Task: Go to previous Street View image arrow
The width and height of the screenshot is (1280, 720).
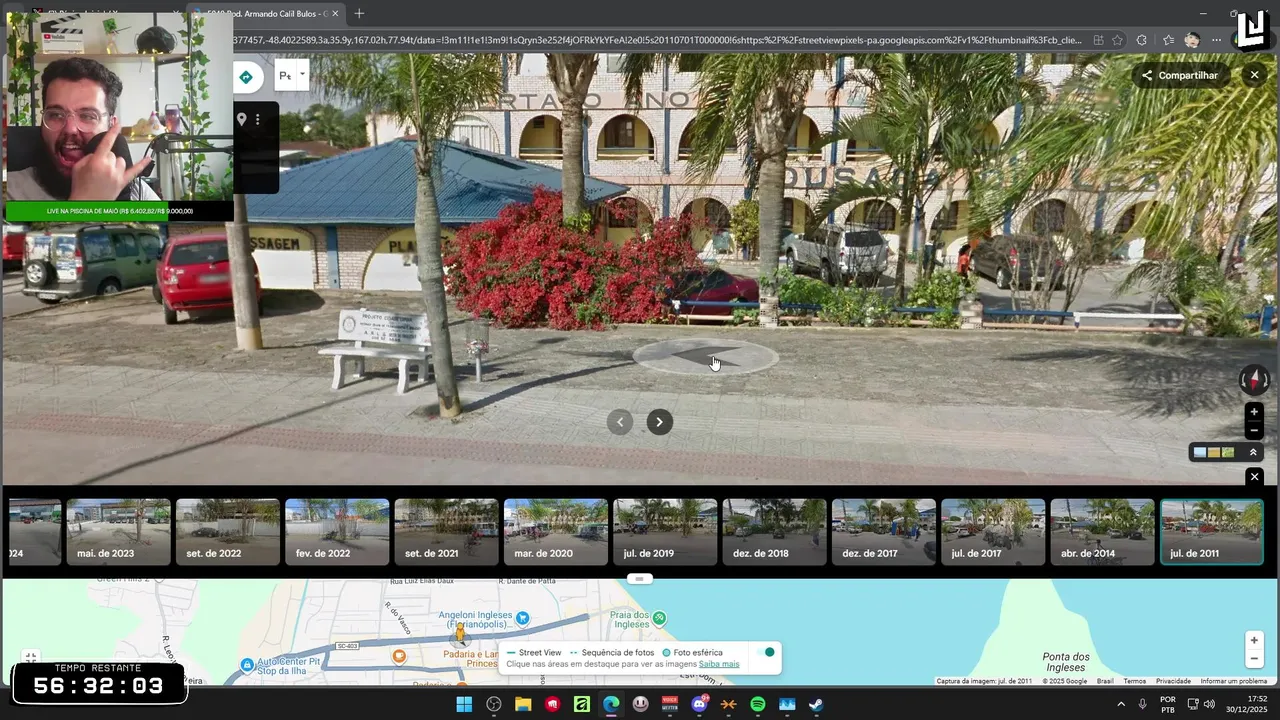Action: (x=620, y=422)
